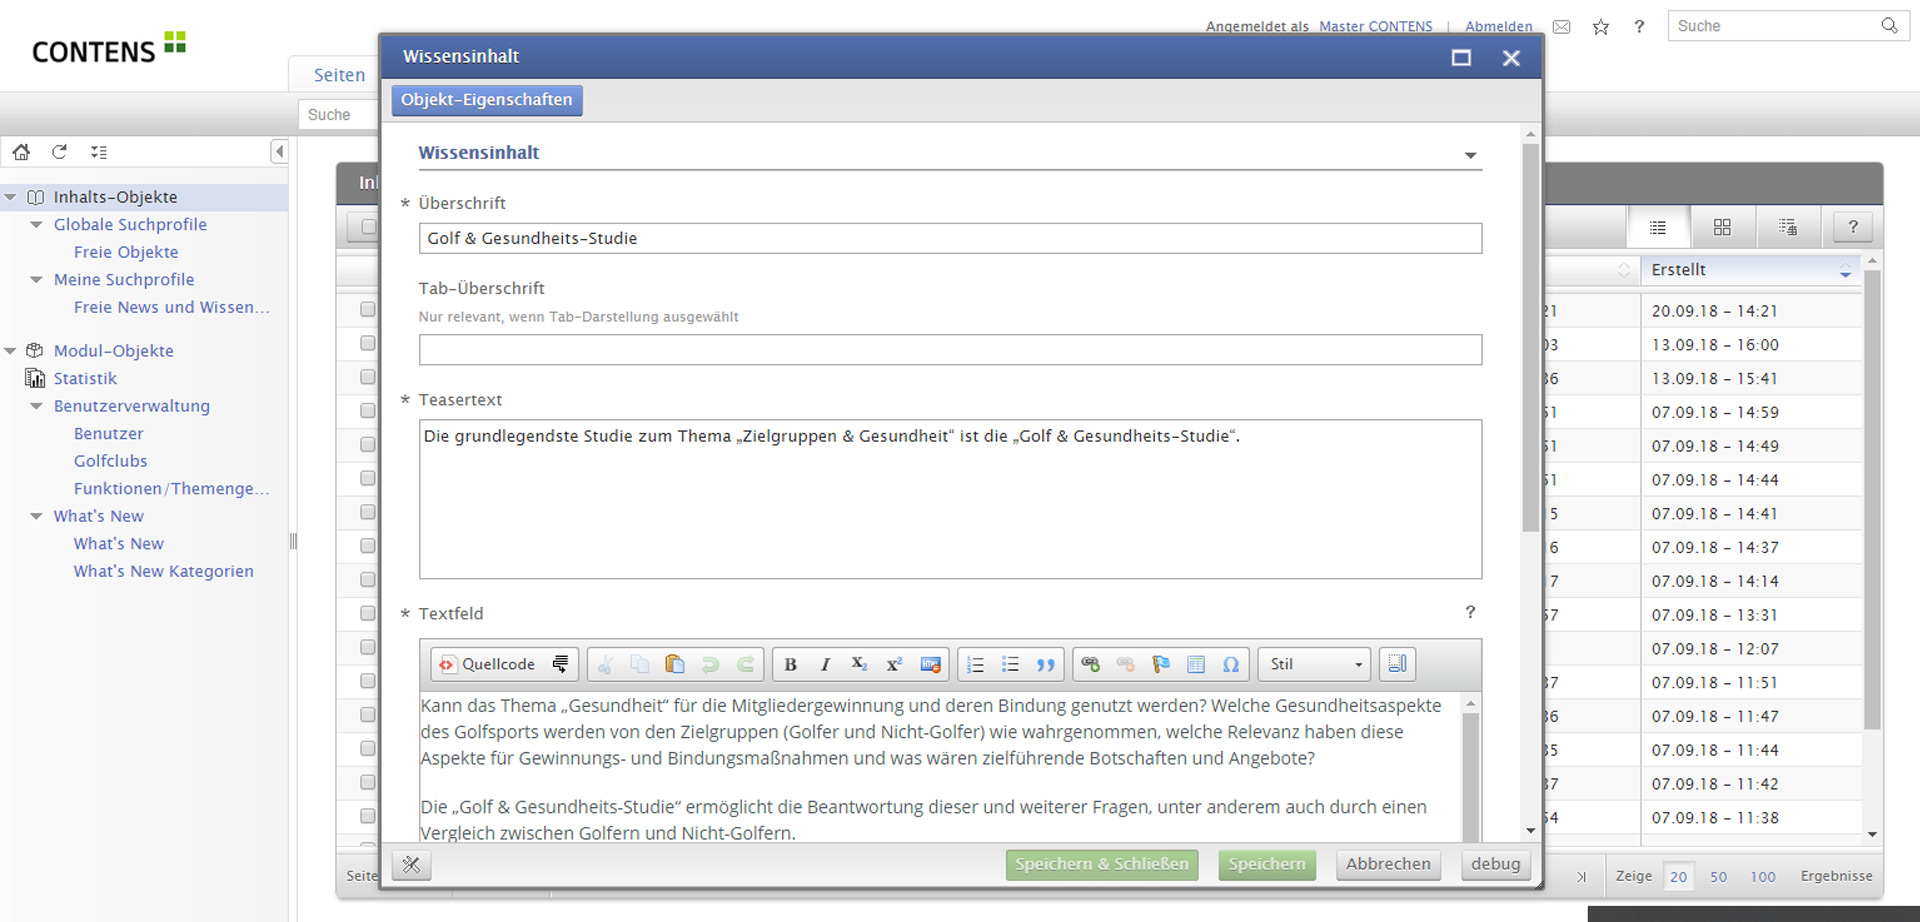Screen dimensions: 1920x922
Task: Click the Speichern & Schließen button
Action: 1101,864
